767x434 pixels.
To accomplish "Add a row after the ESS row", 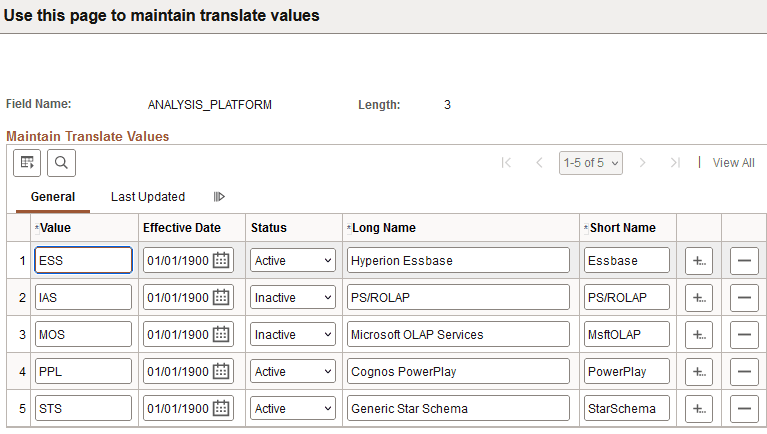I will click(699, 260).
